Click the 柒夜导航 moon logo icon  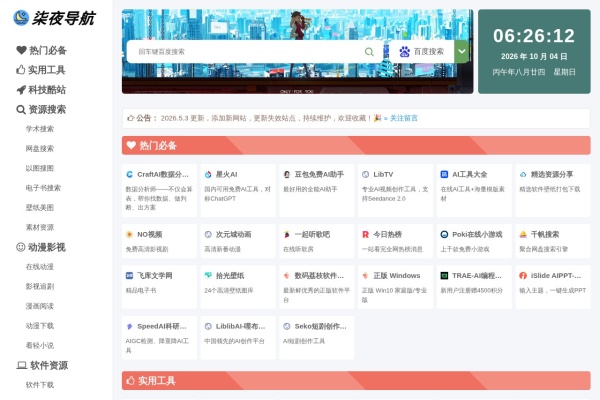pos(21,18)
